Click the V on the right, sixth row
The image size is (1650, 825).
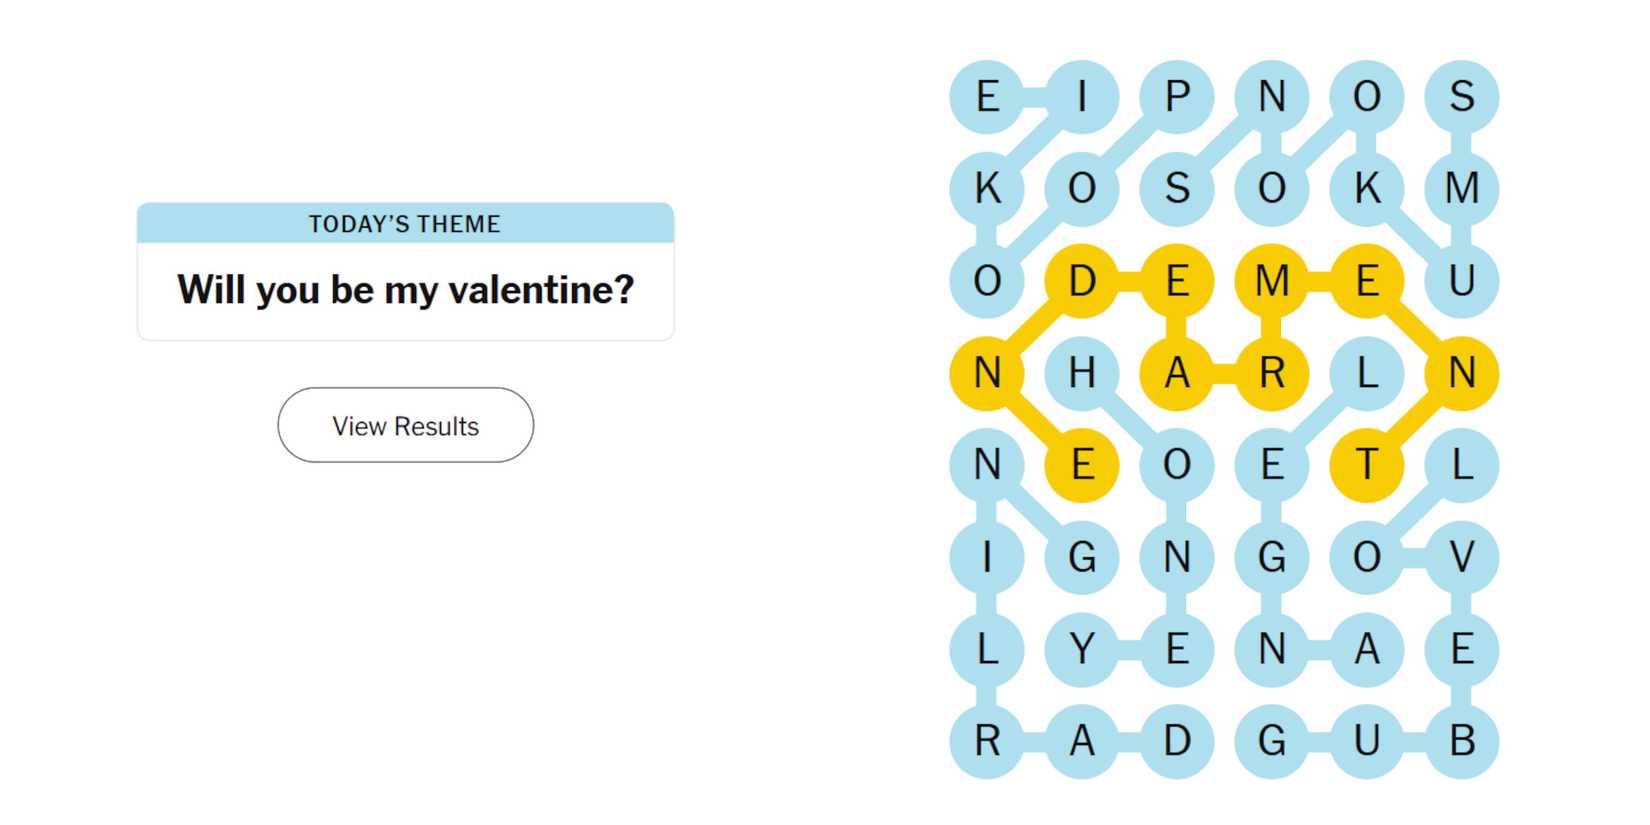click(x=1462, y=557)
